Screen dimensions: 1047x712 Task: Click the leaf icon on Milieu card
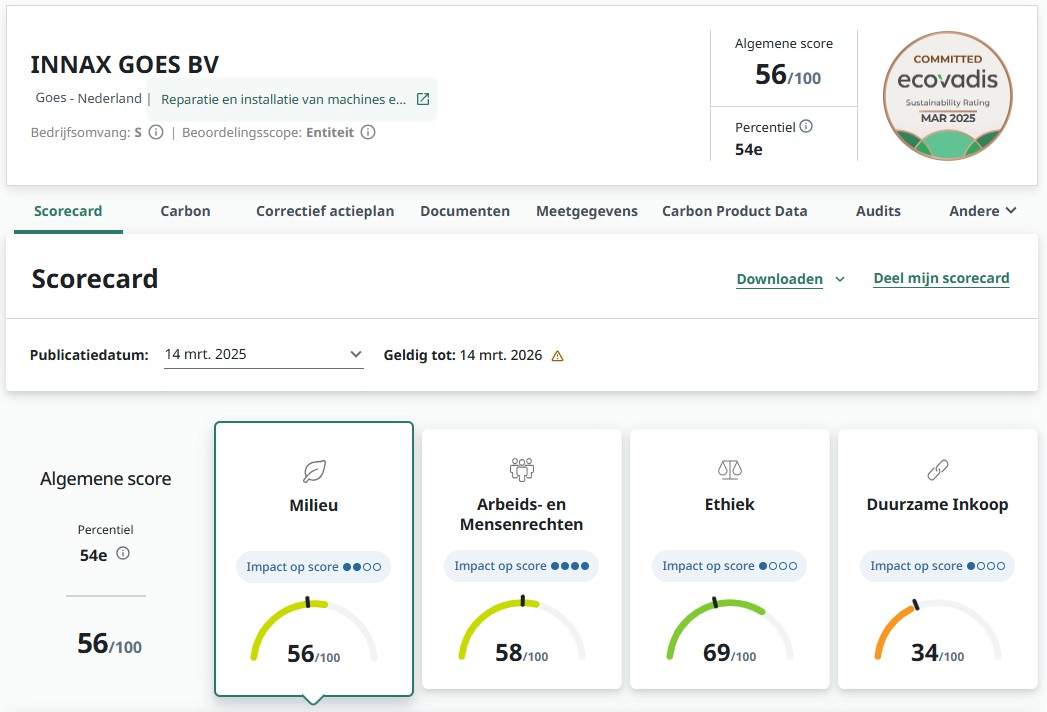(x=314, y=471)
